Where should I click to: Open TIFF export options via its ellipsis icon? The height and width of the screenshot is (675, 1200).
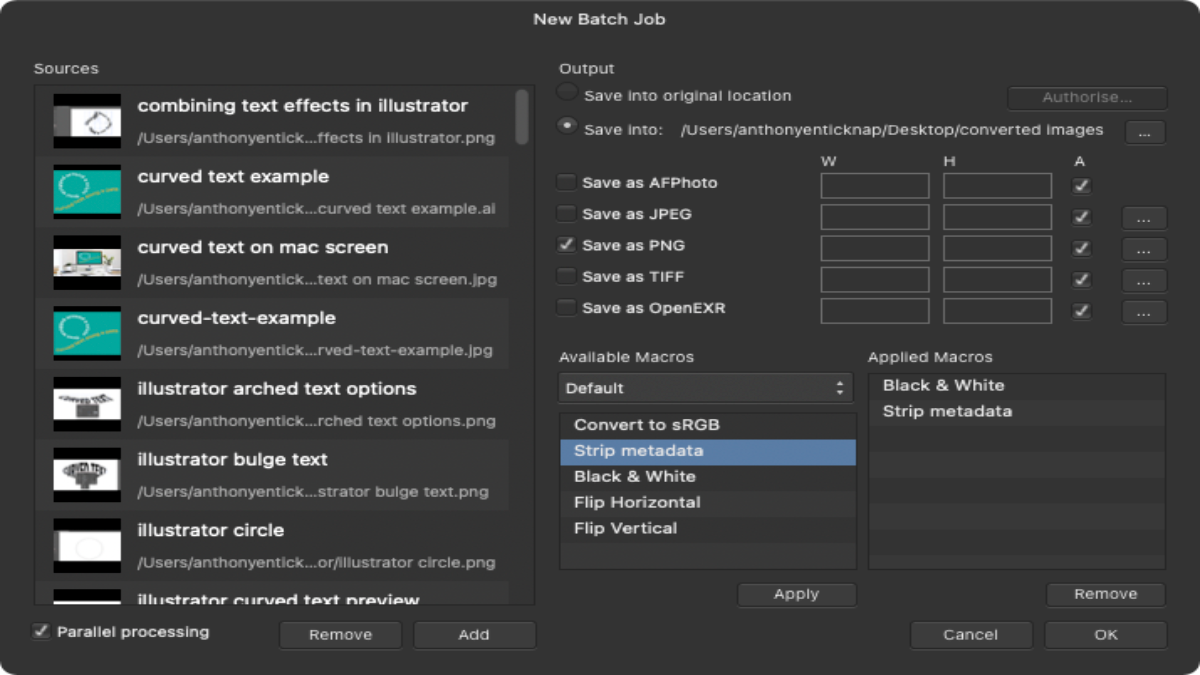click(1143, 279)
